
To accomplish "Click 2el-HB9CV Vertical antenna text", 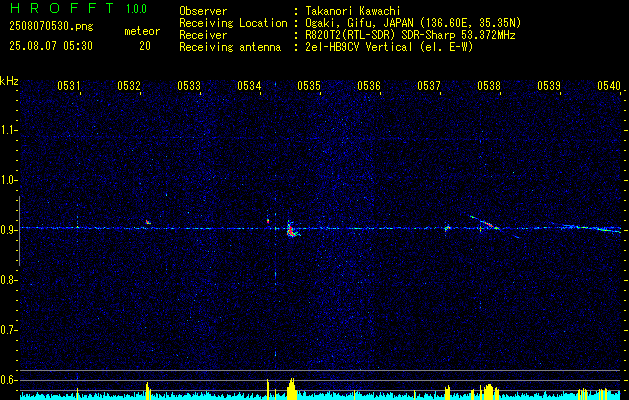I will [x=389, y=47].
